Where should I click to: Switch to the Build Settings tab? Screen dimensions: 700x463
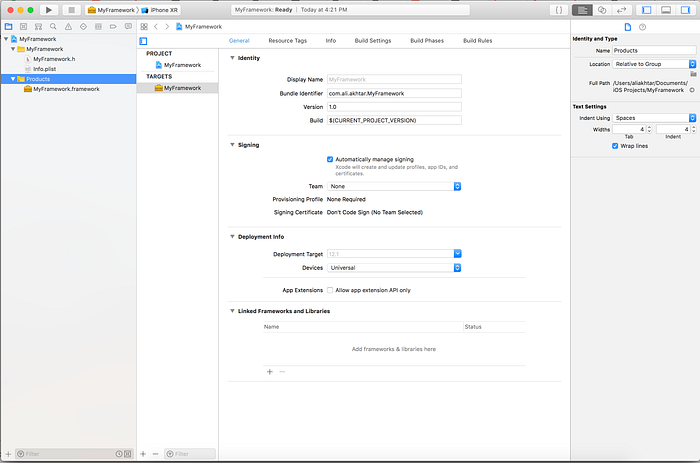point(373,41)
